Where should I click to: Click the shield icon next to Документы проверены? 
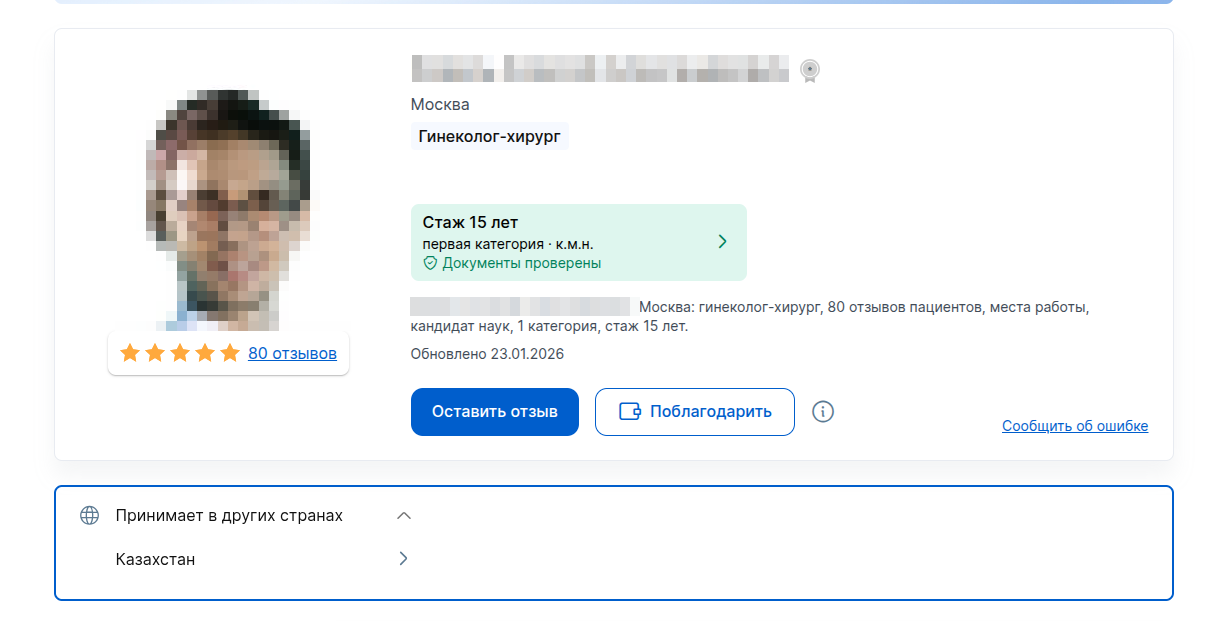430,264
